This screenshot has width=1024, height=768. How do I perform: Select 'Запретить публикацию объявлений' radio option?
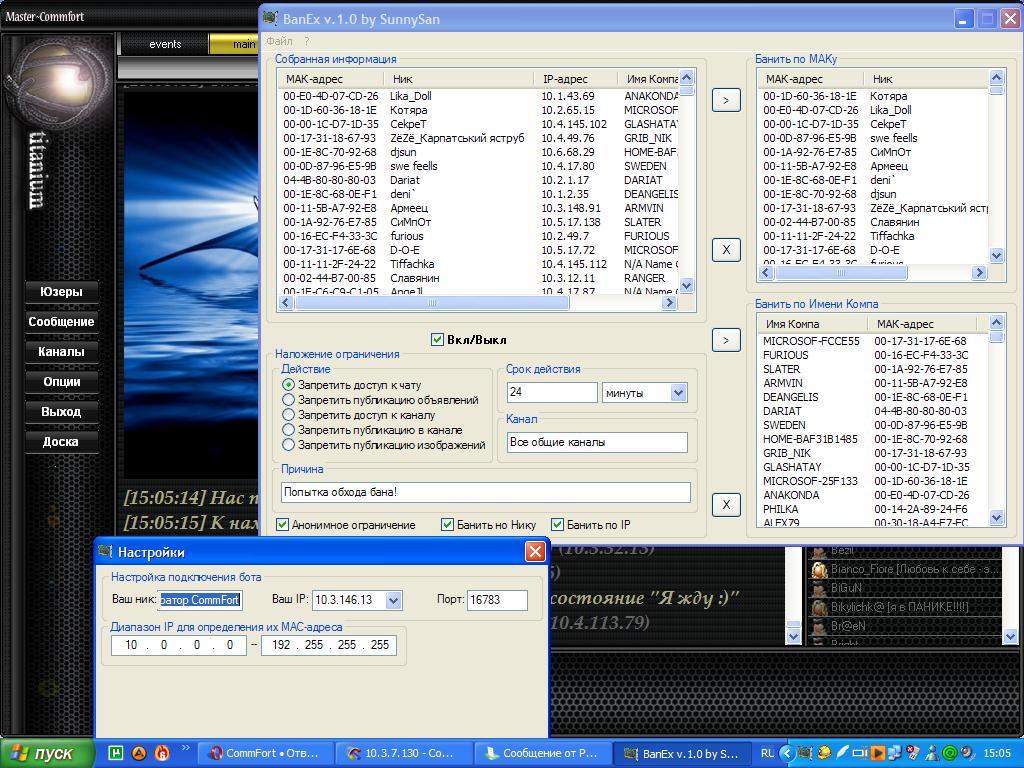click(x=289, y=400)
